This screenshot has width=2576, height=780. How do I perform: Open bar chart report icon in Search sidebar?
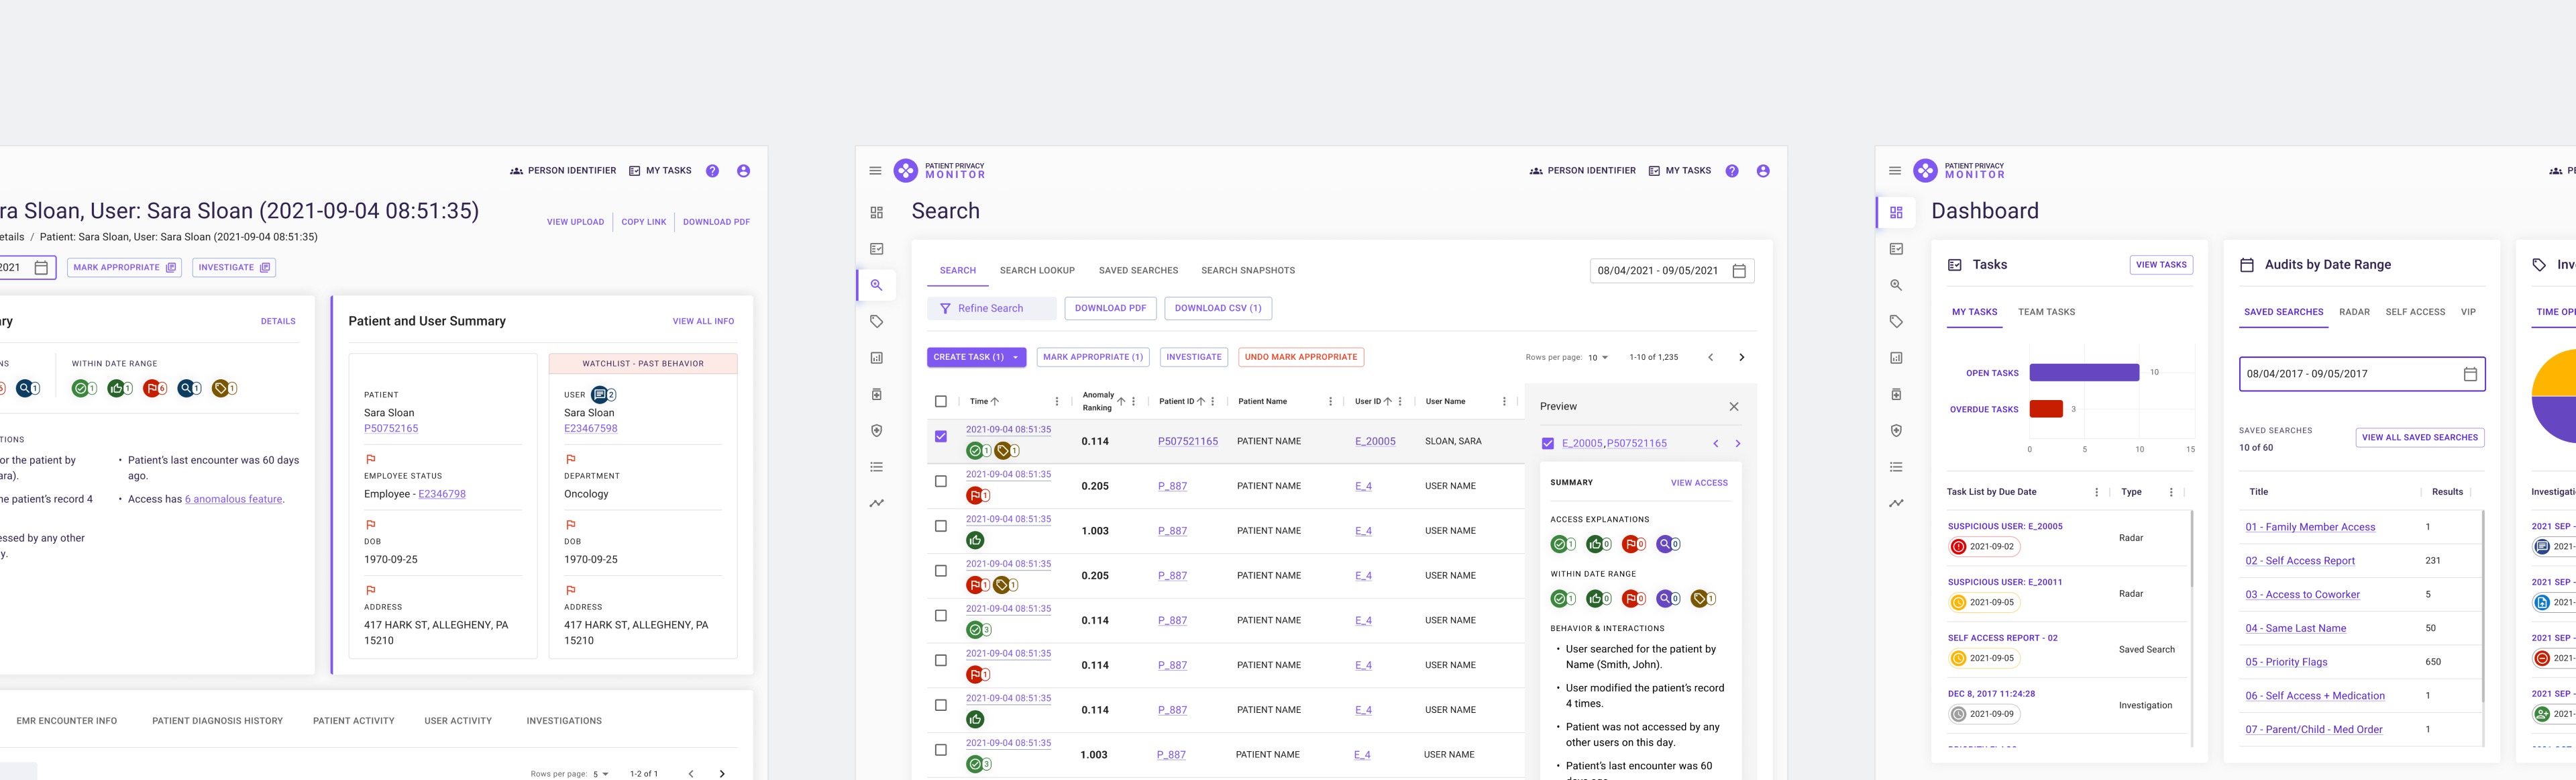click(877, 358)
